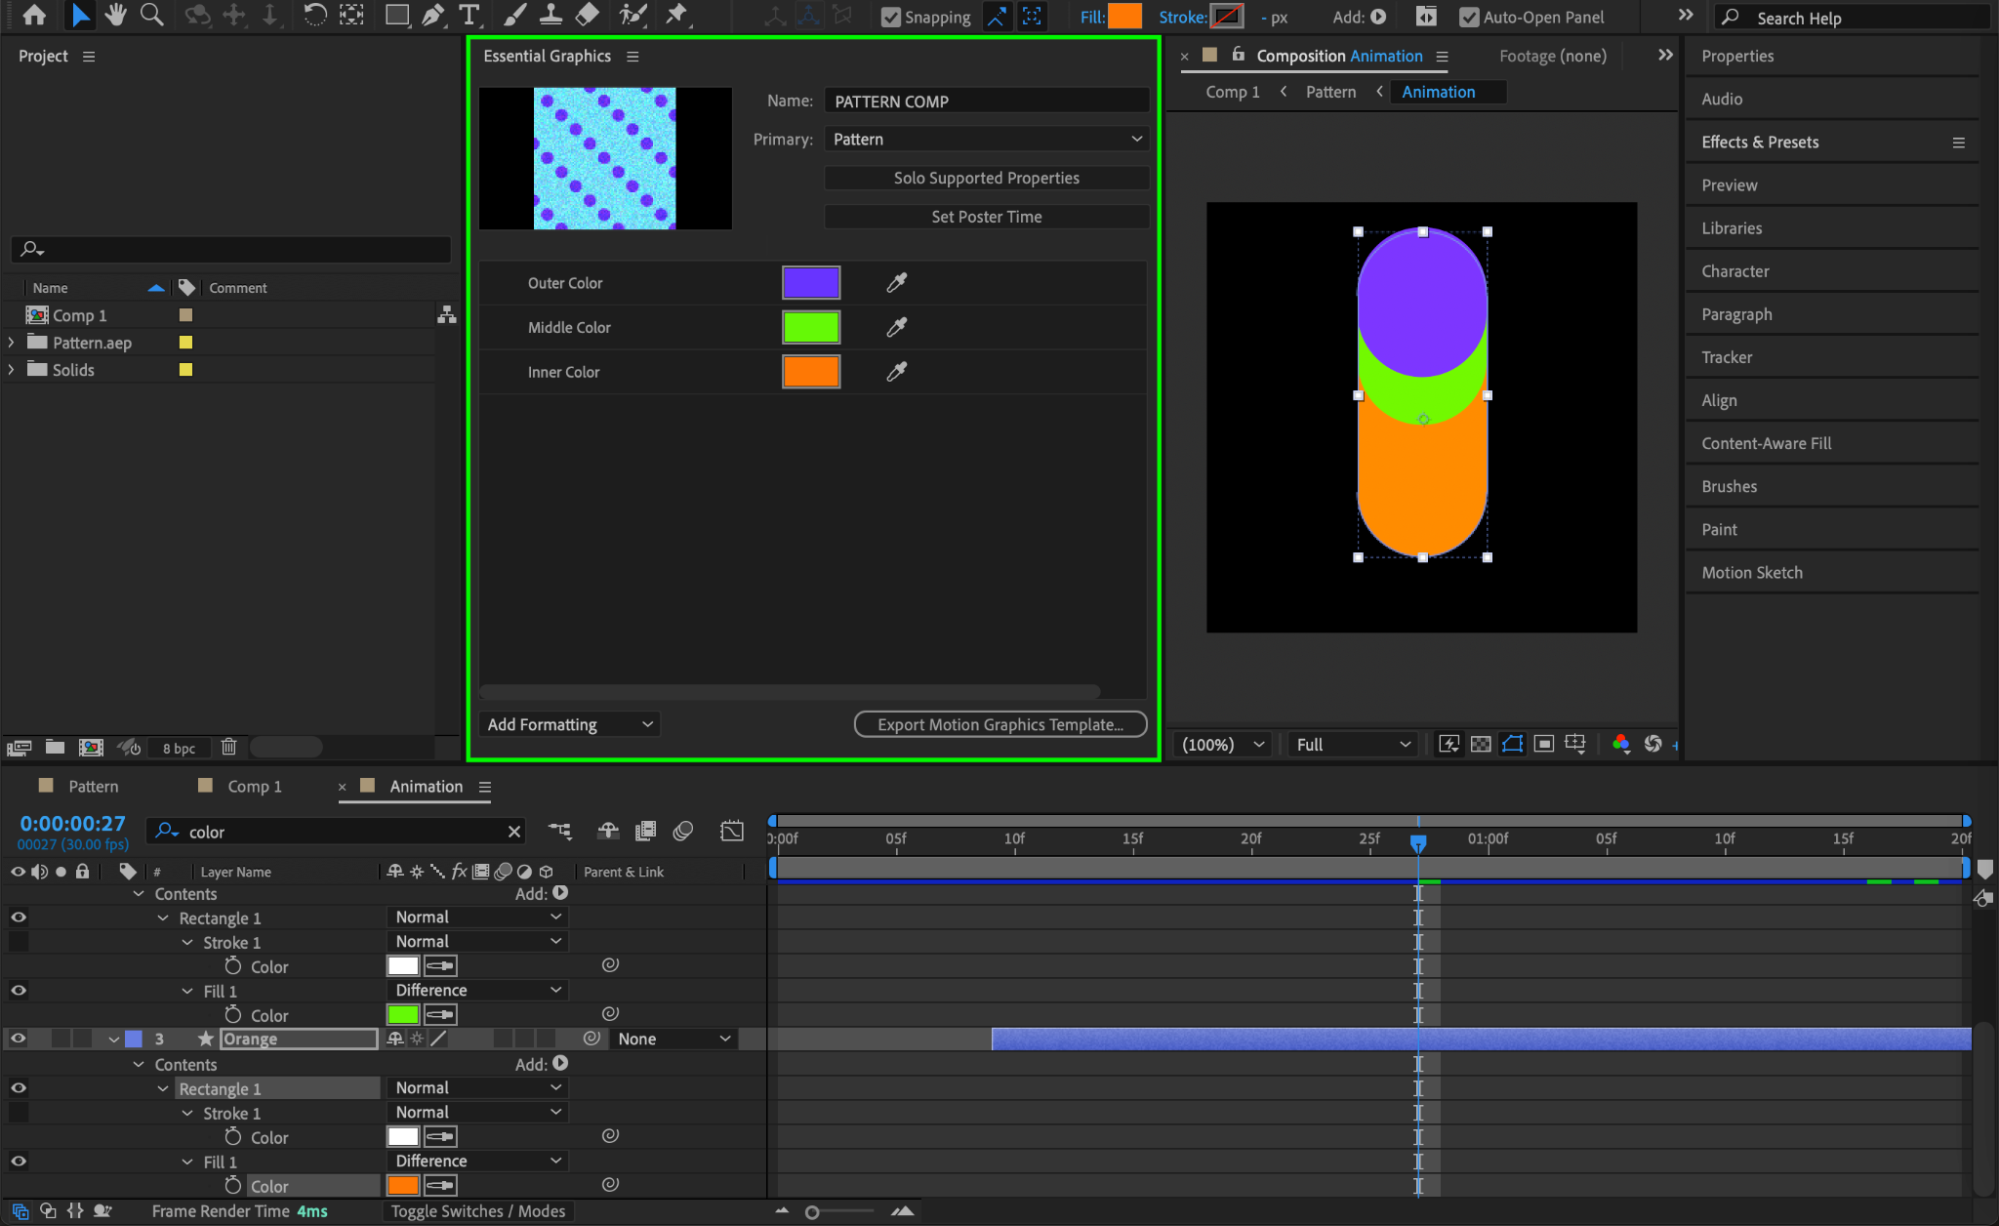Open the Primary Pattern dropdown
This screenshot has height=1226, width=1999.
click(986, 139)
